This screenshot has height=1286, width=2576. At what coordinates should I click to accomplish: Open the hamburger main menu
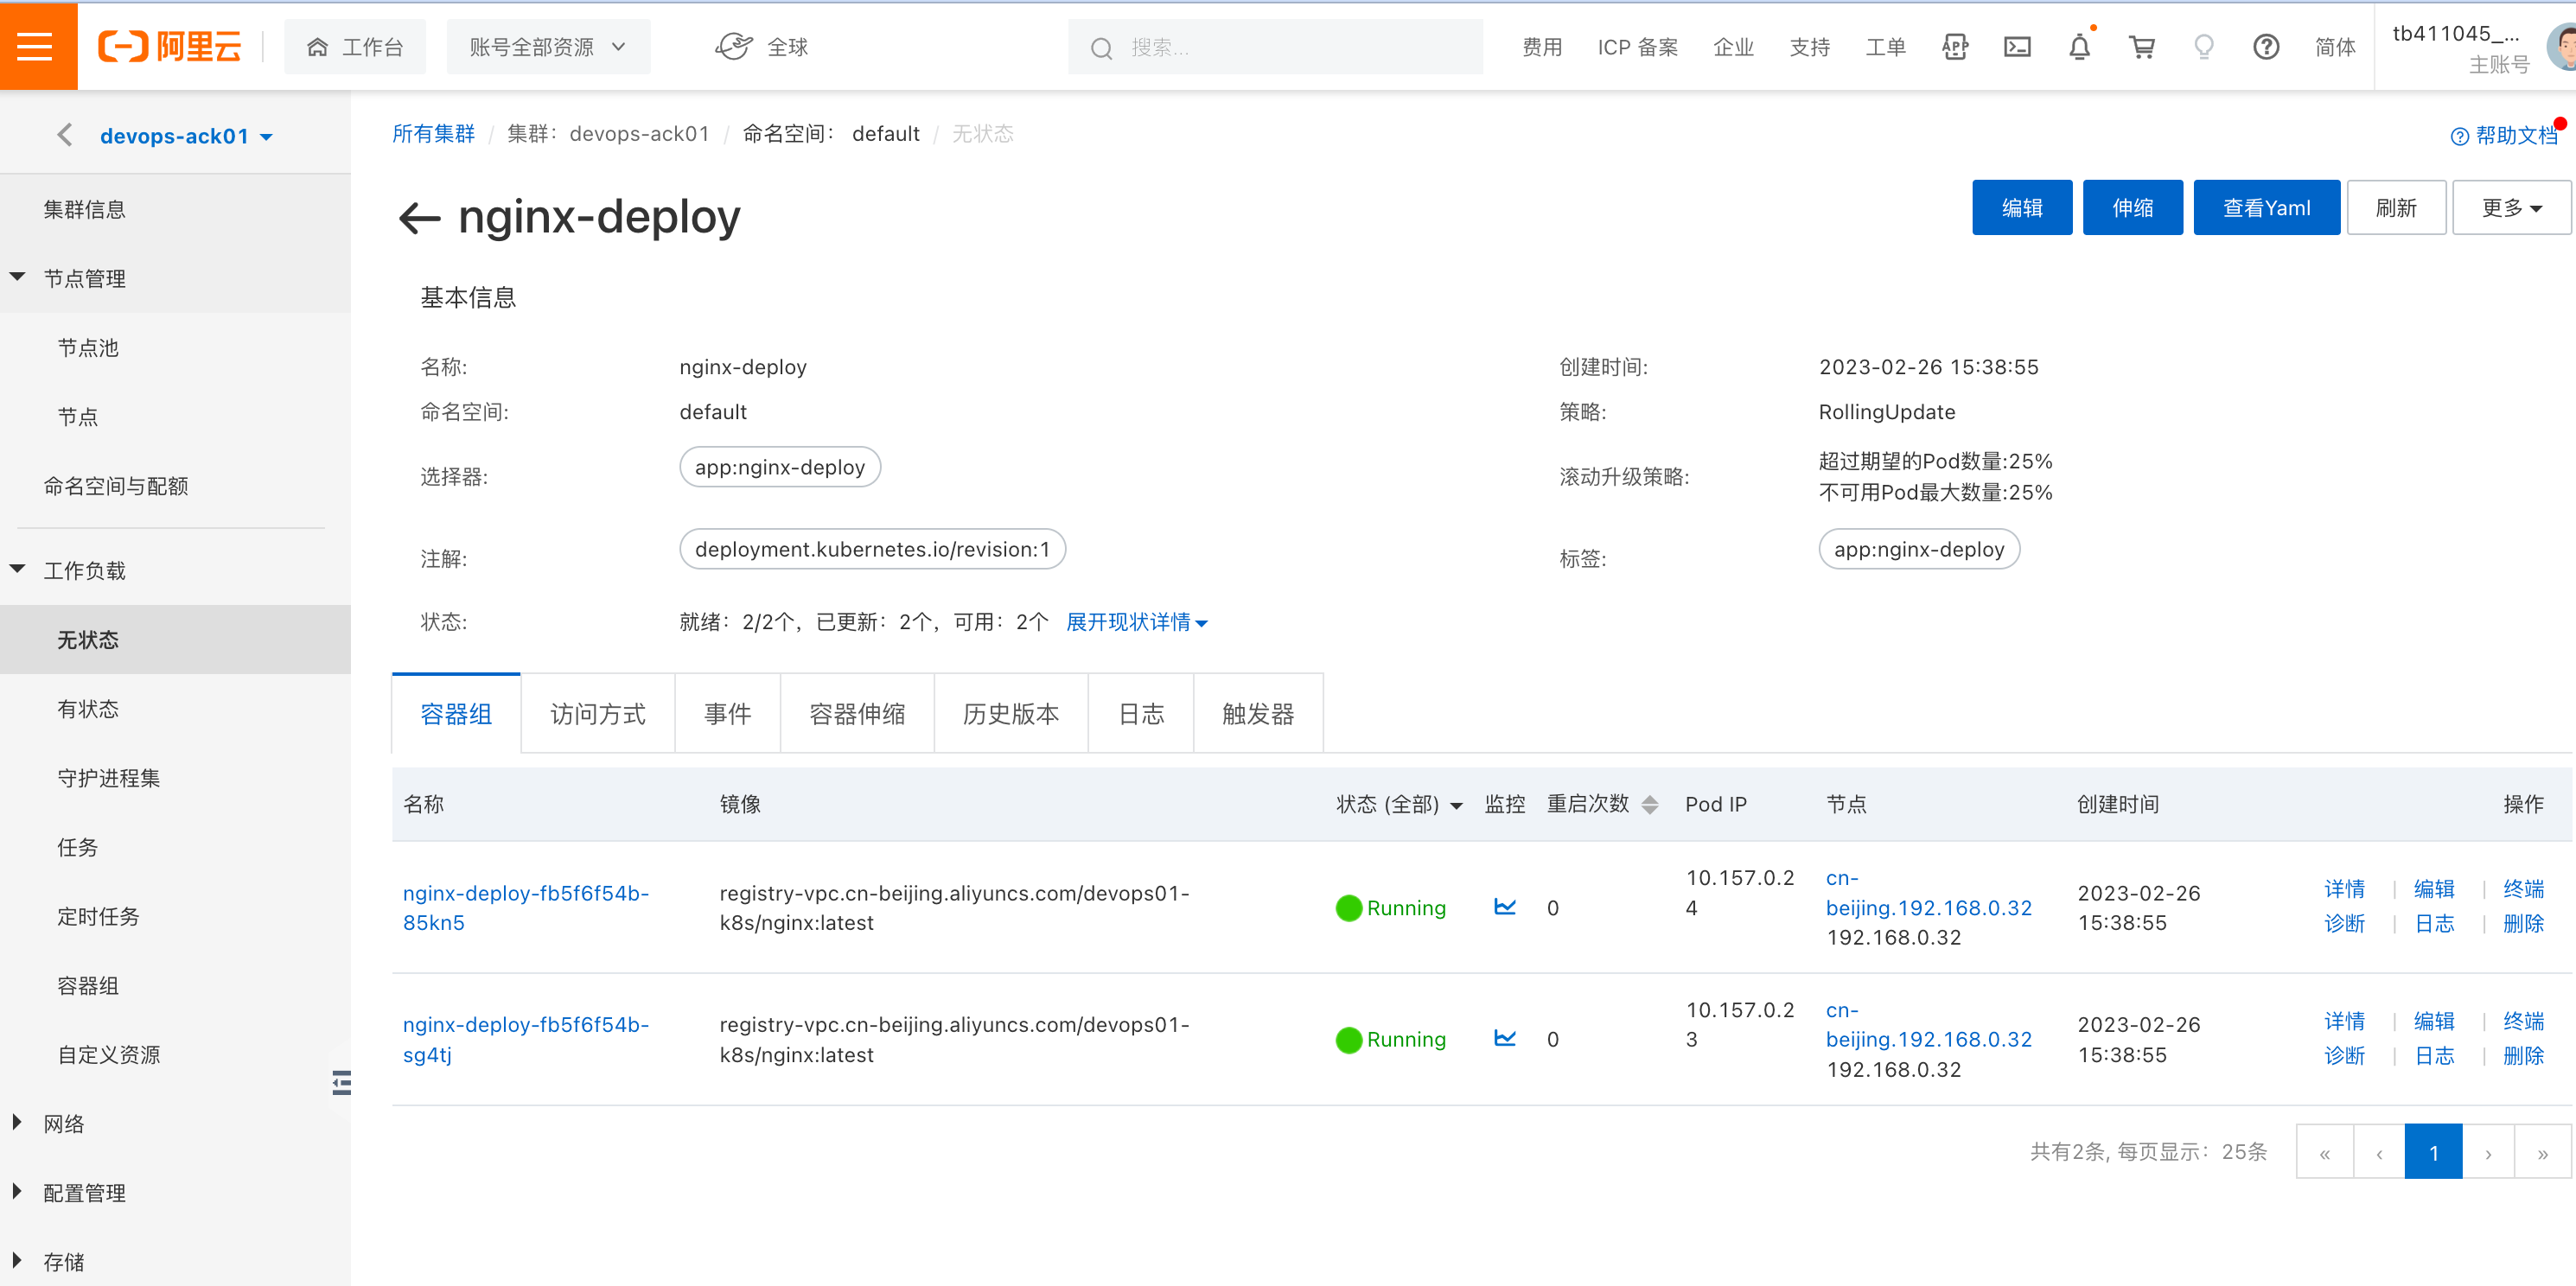click(36, 46)
